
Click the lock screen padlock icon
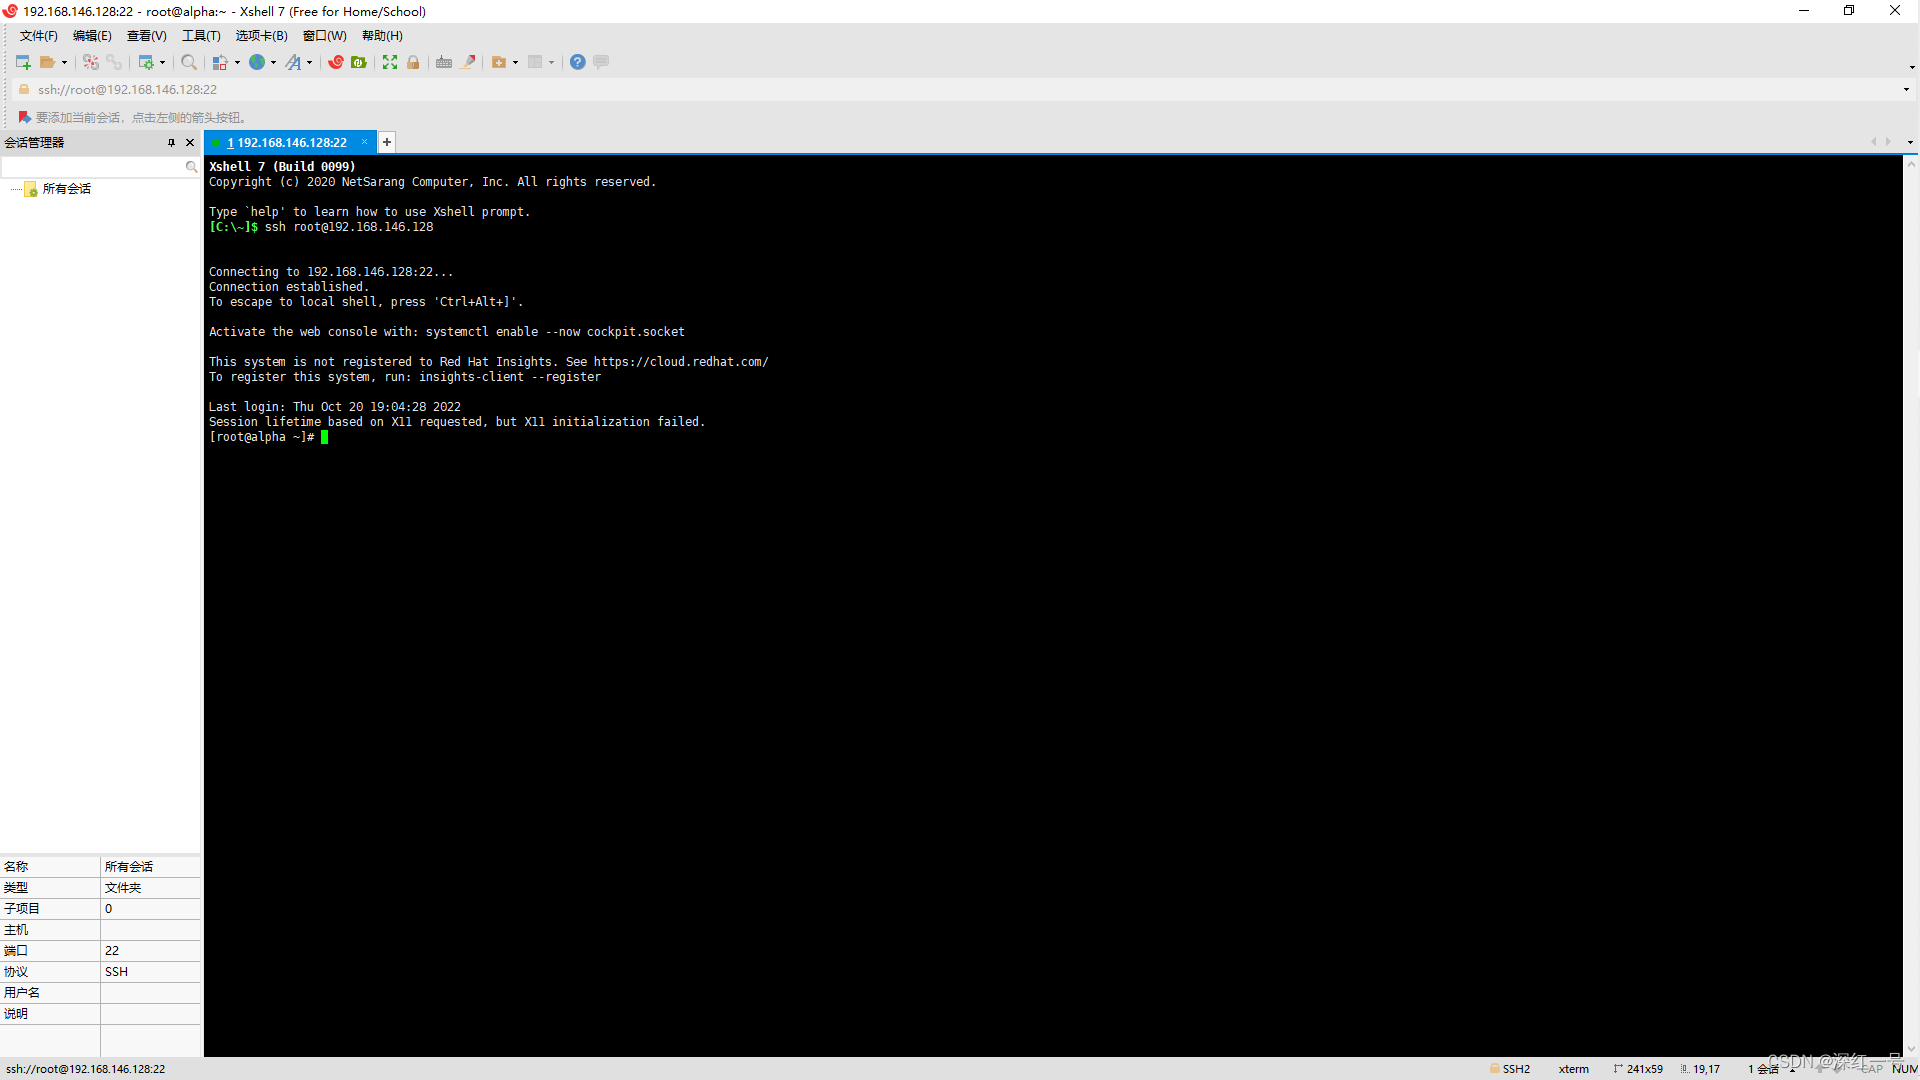413,62
